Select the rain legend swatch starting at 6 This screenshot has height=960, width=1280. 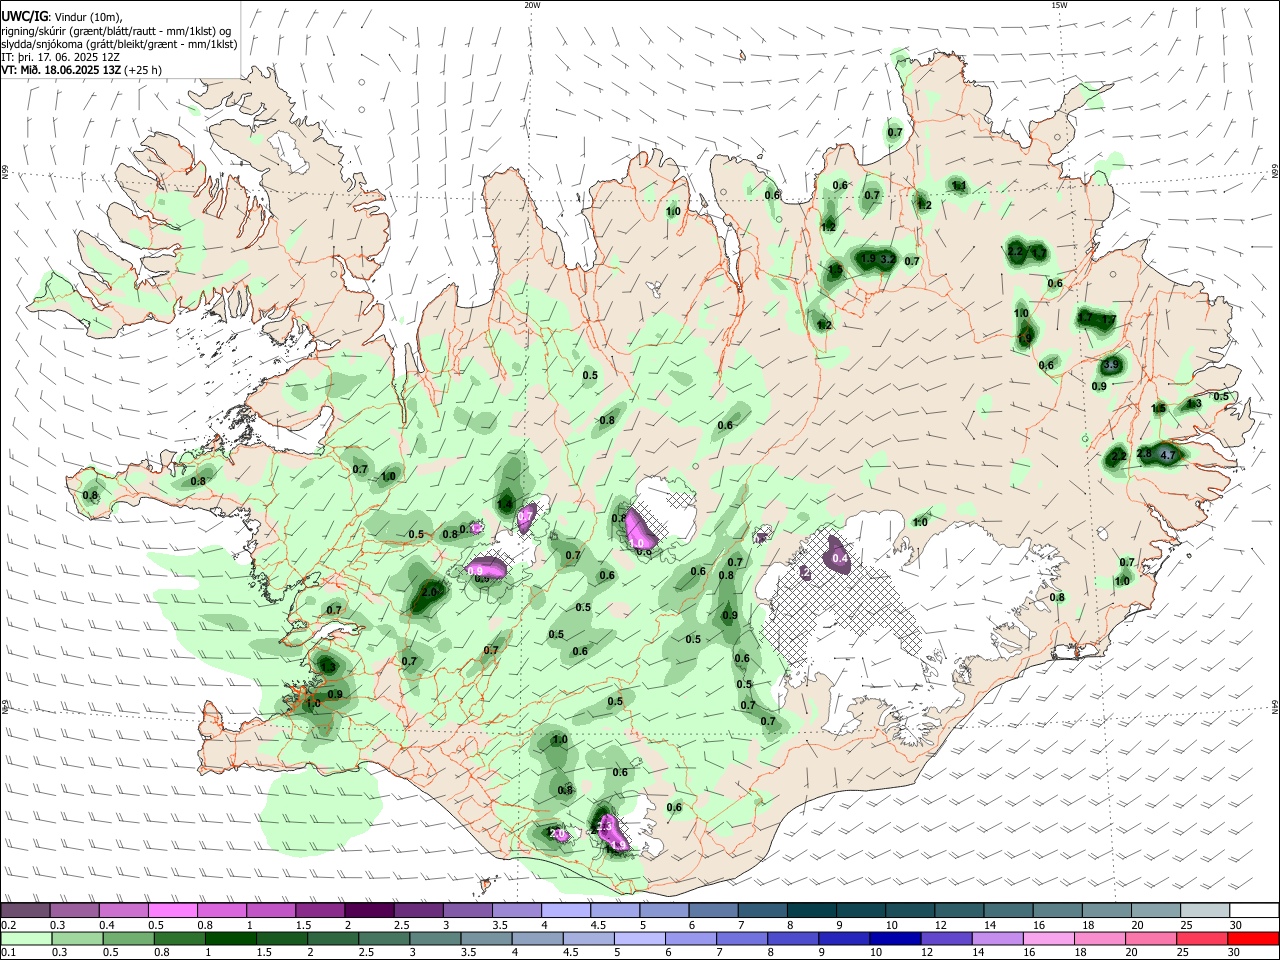point(690,938)
